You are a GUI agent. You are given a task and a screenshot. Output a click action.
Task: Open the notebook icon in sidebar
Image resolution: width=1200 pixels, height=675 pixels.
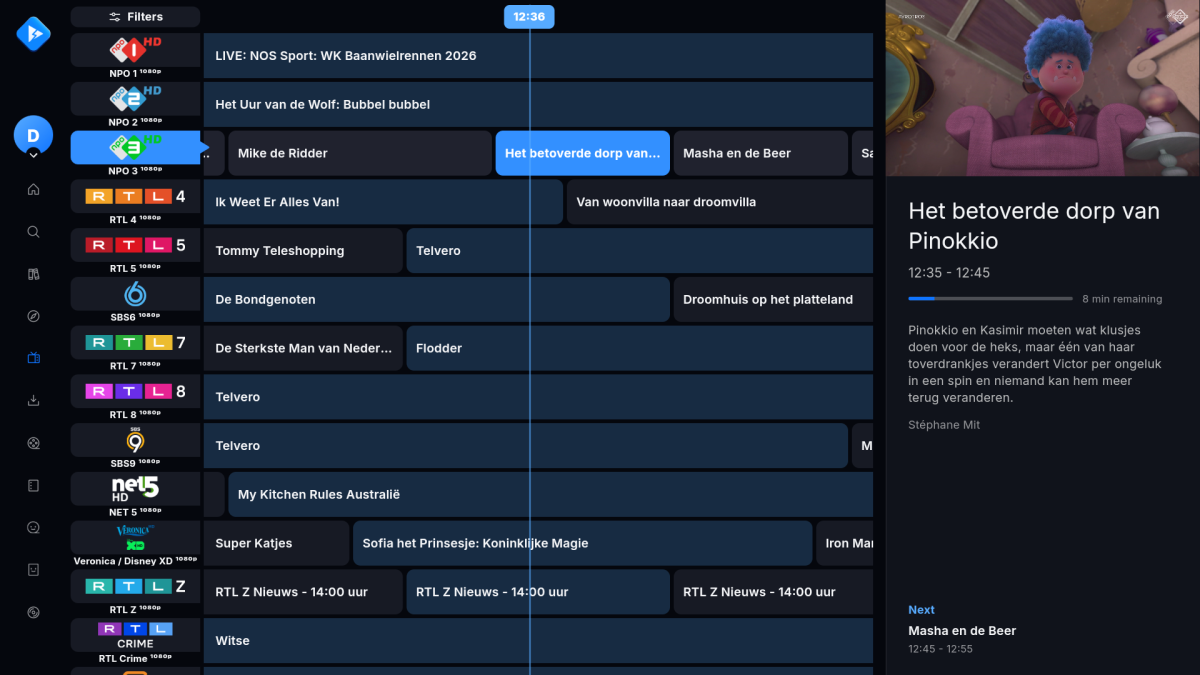(33, 485)
